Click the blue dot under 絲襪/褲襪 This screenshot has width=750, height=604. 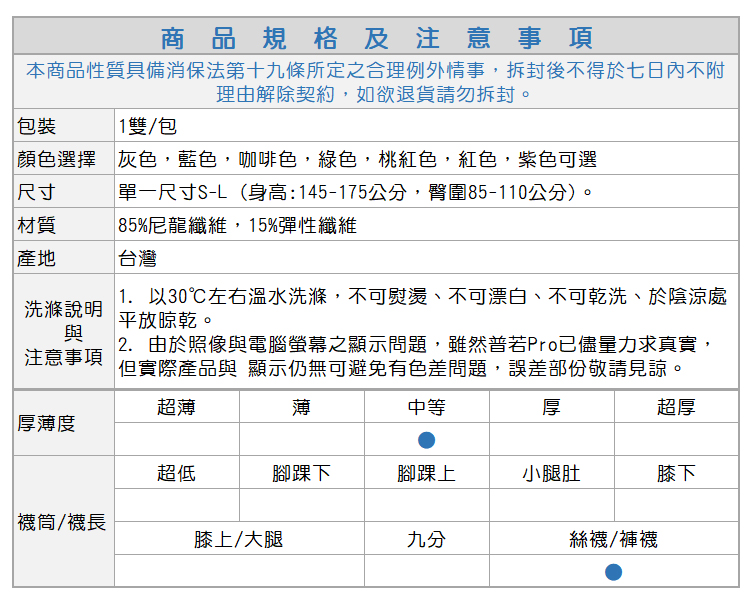point(614,572)
